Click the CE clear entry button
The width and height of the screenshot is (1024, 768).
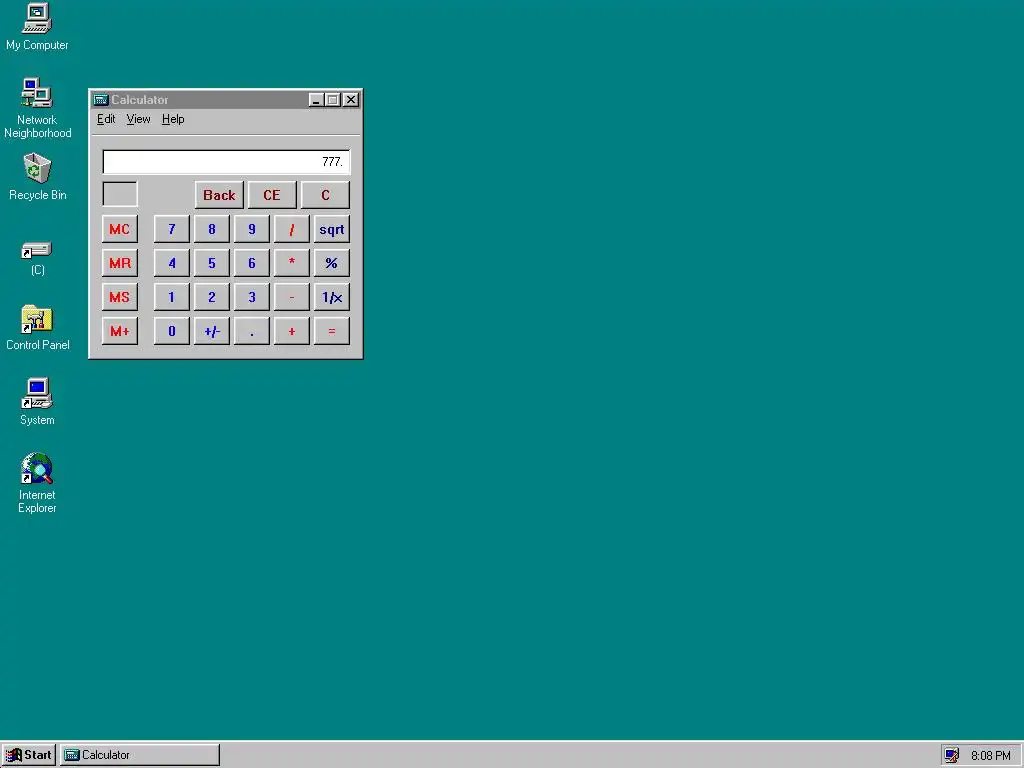pos(272,195)
